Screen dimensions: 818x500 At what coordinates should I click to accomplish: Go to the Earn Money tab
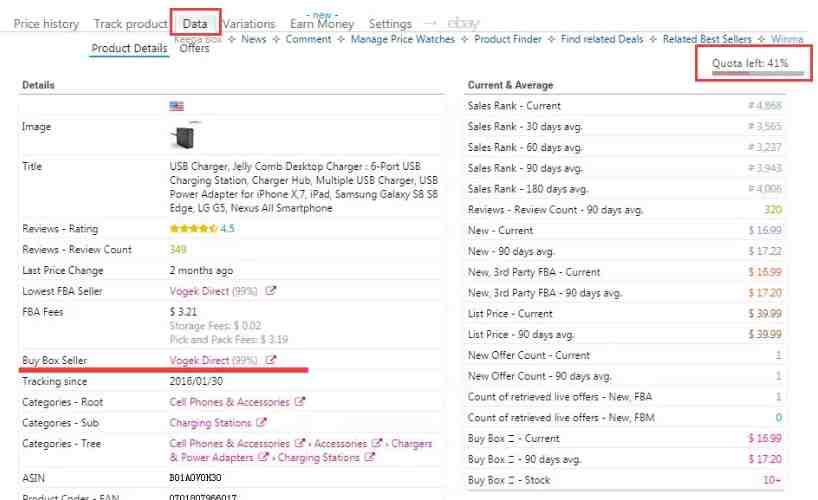pos(322,24)
